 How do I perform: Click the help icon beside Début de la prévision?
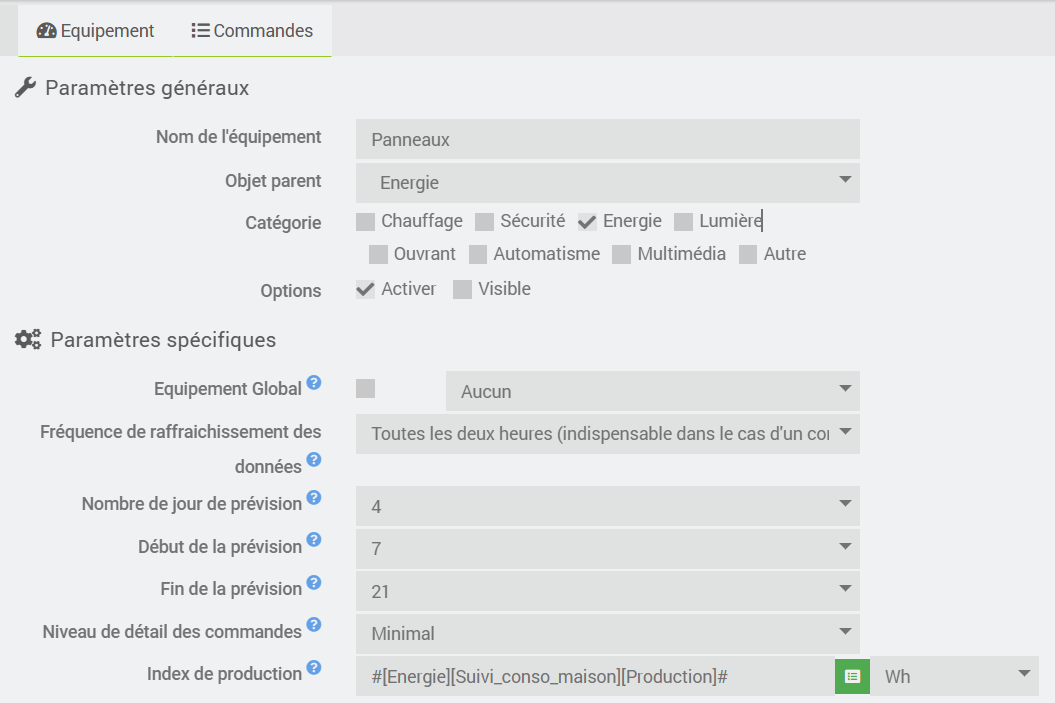click(x=314, y=540)
